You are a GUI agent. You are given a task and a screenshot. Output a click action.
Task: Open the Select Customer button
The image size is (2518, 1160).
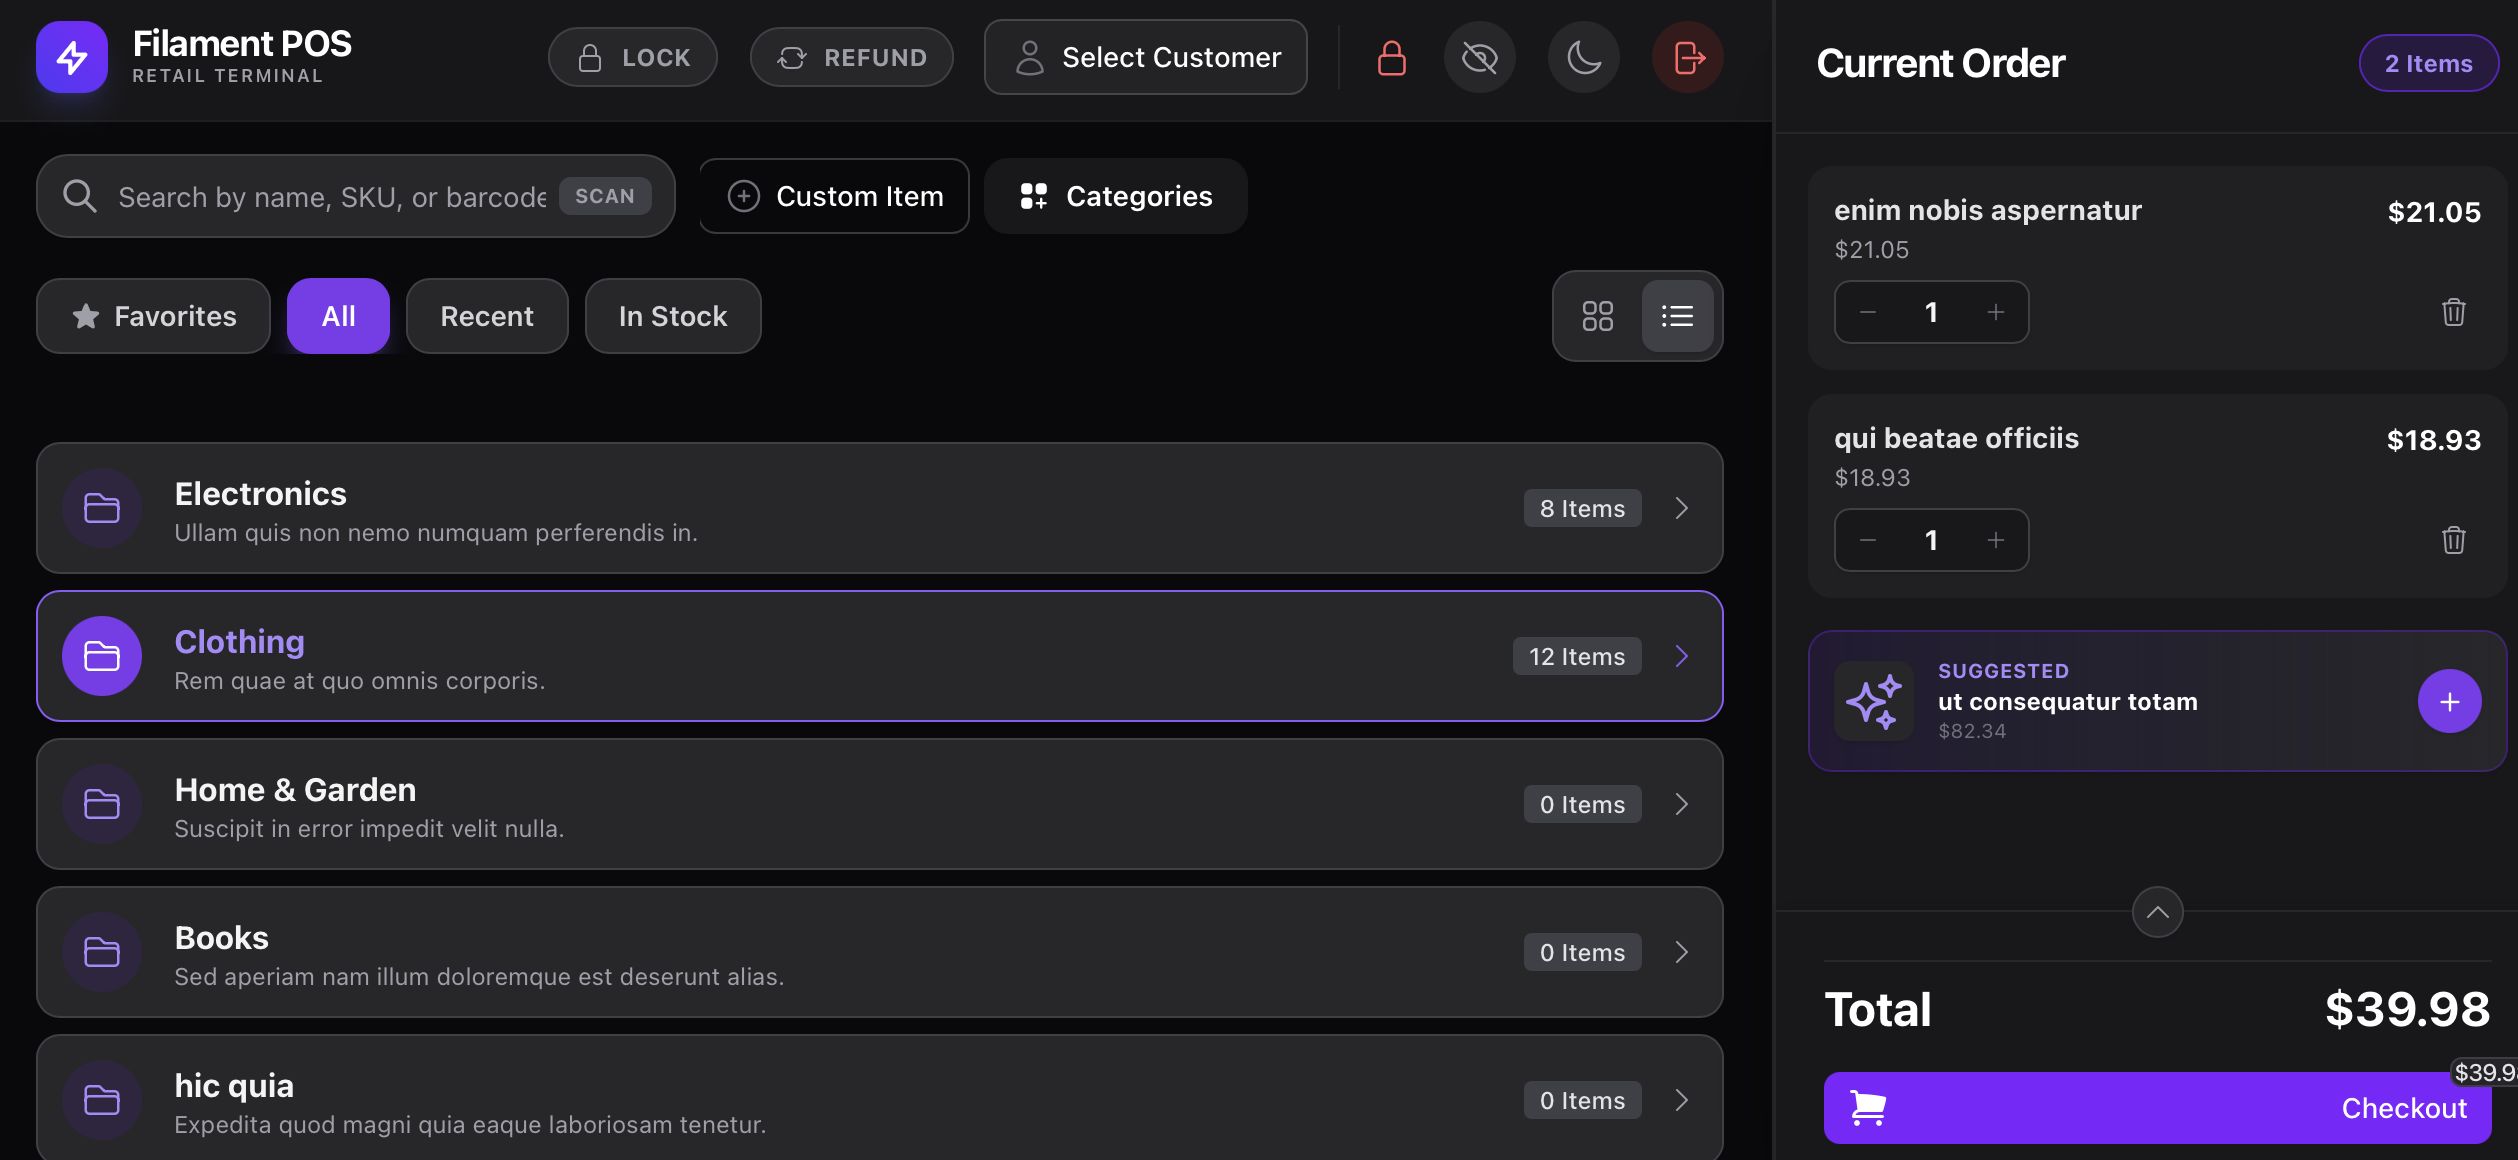pos(1145,58)
